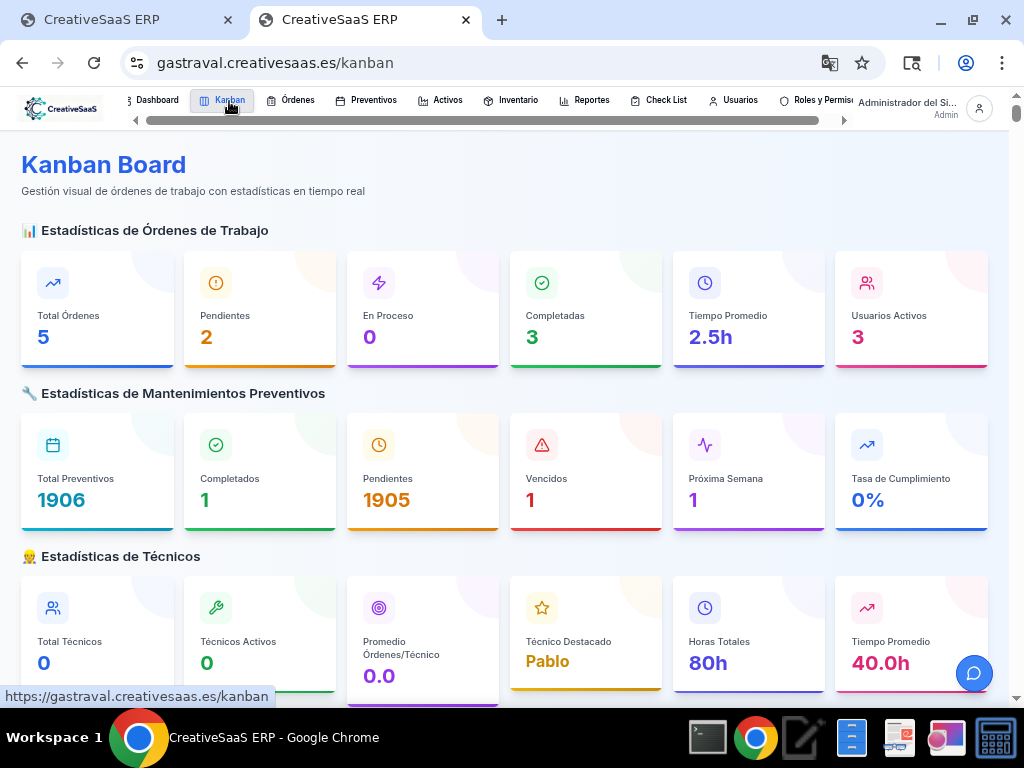Open the admin profile avatar menu

(978, 108)
